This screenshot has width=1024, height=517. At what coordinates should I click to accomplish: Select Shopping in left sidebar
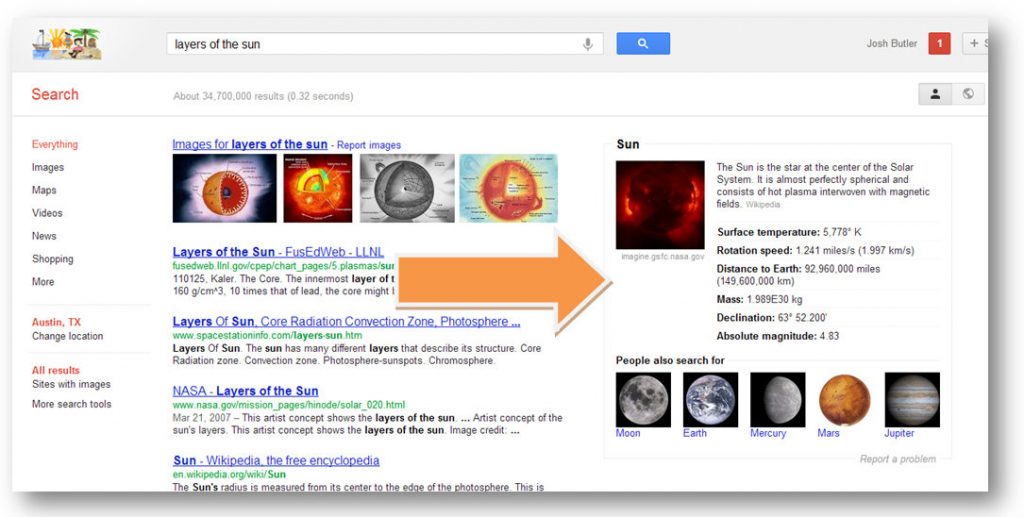point(52,259)
